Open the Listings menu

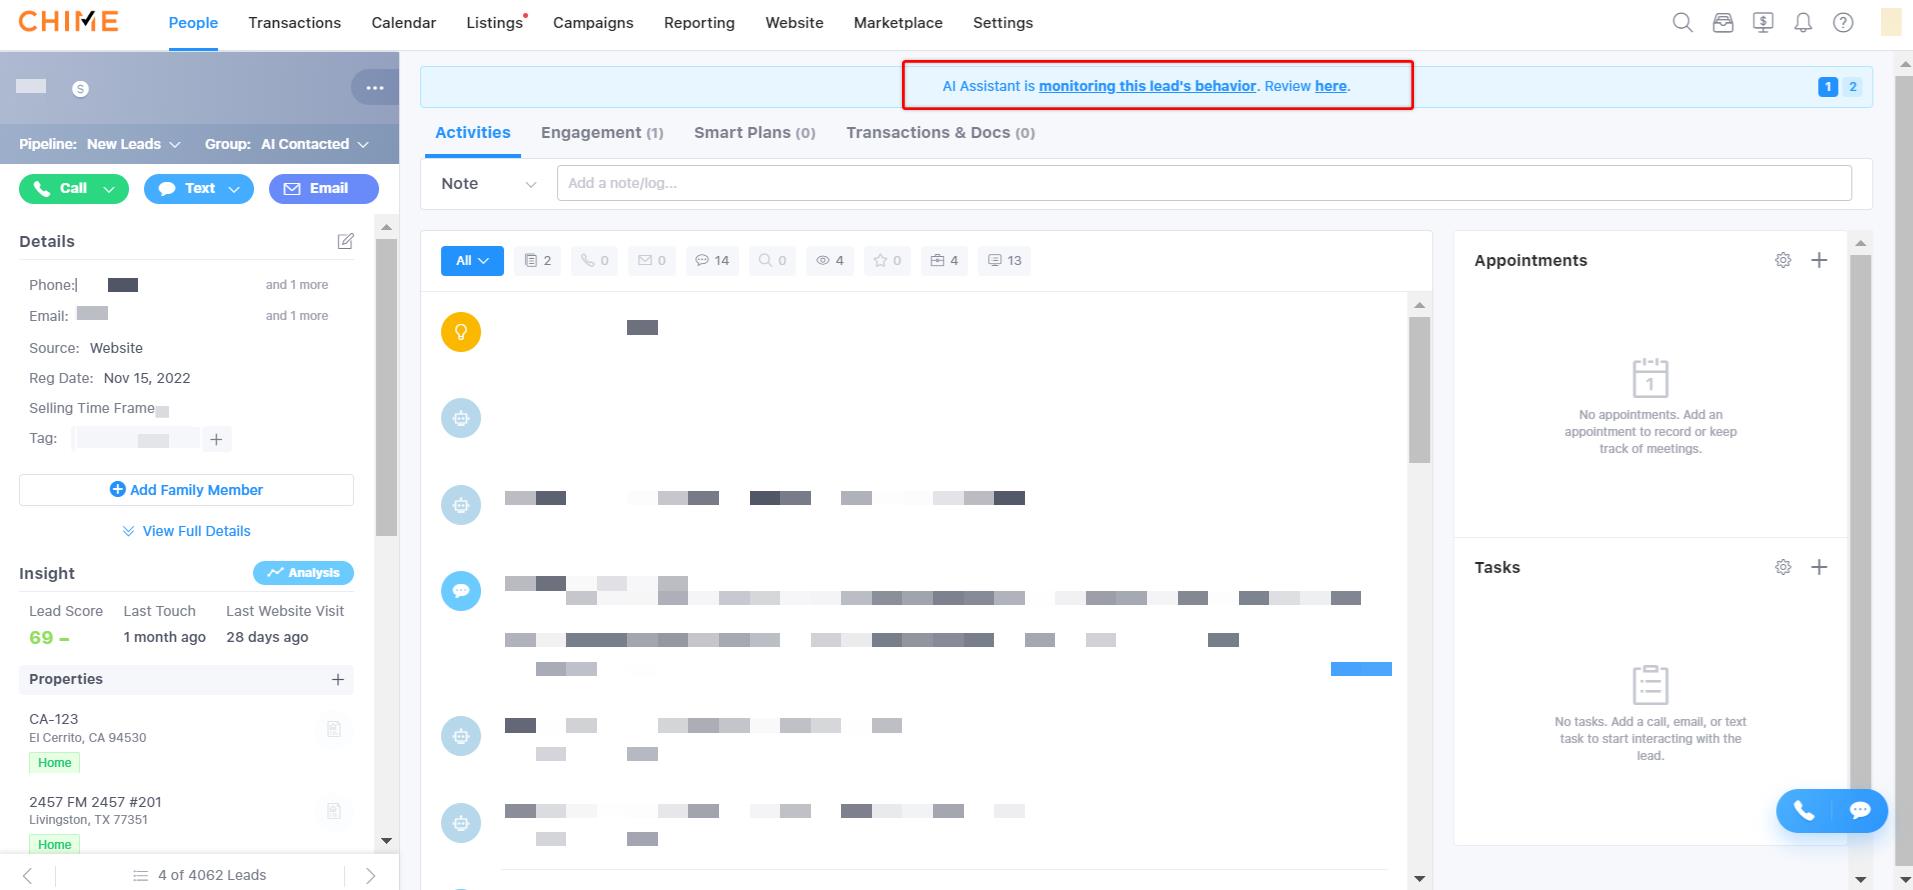click(x=495, y=23)
